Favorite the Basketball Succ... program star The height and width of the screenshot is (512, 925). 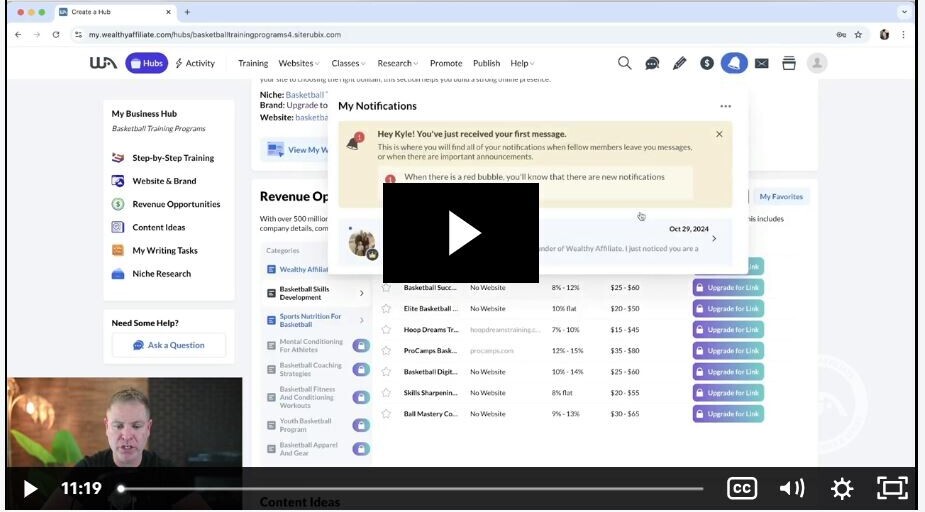386,288
